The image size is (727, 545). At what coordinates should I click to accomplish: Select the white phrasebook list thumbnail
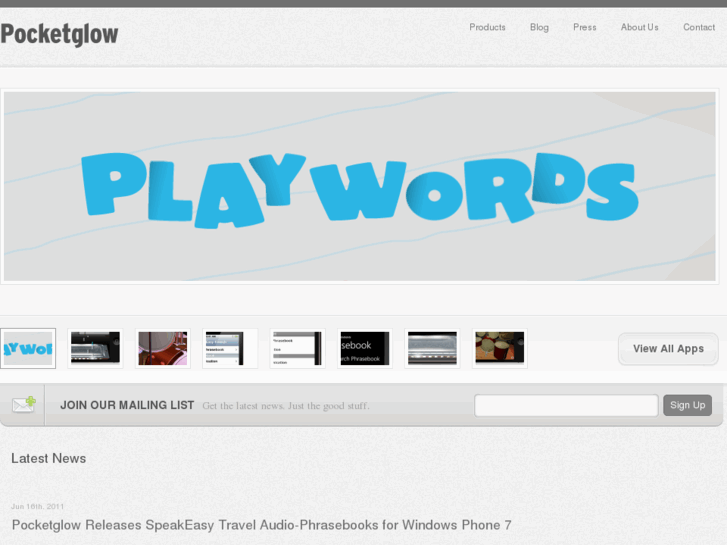click(297, 348)
